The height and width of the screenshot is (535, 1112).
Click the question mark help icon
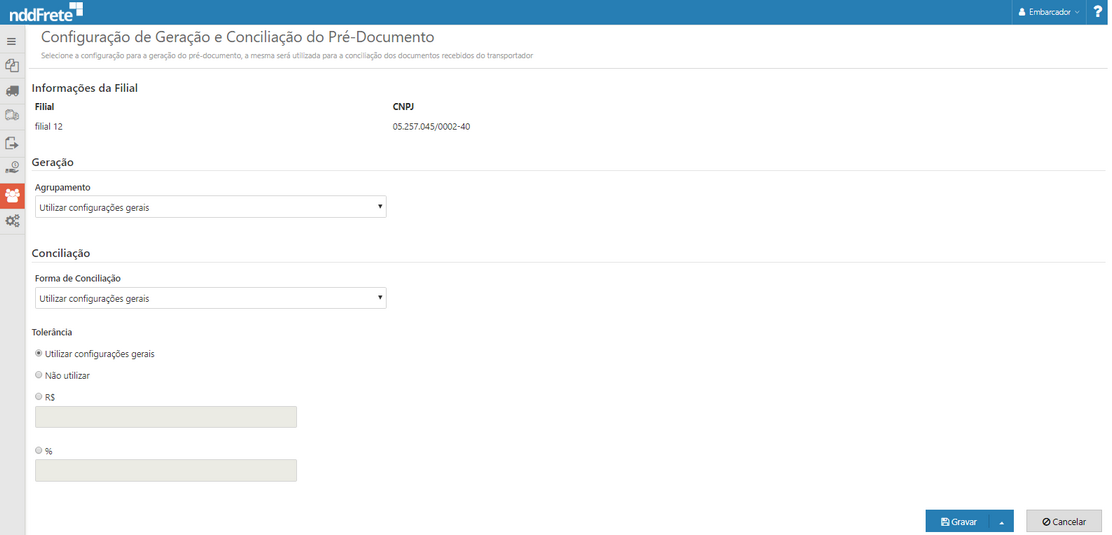[1098, 12]
